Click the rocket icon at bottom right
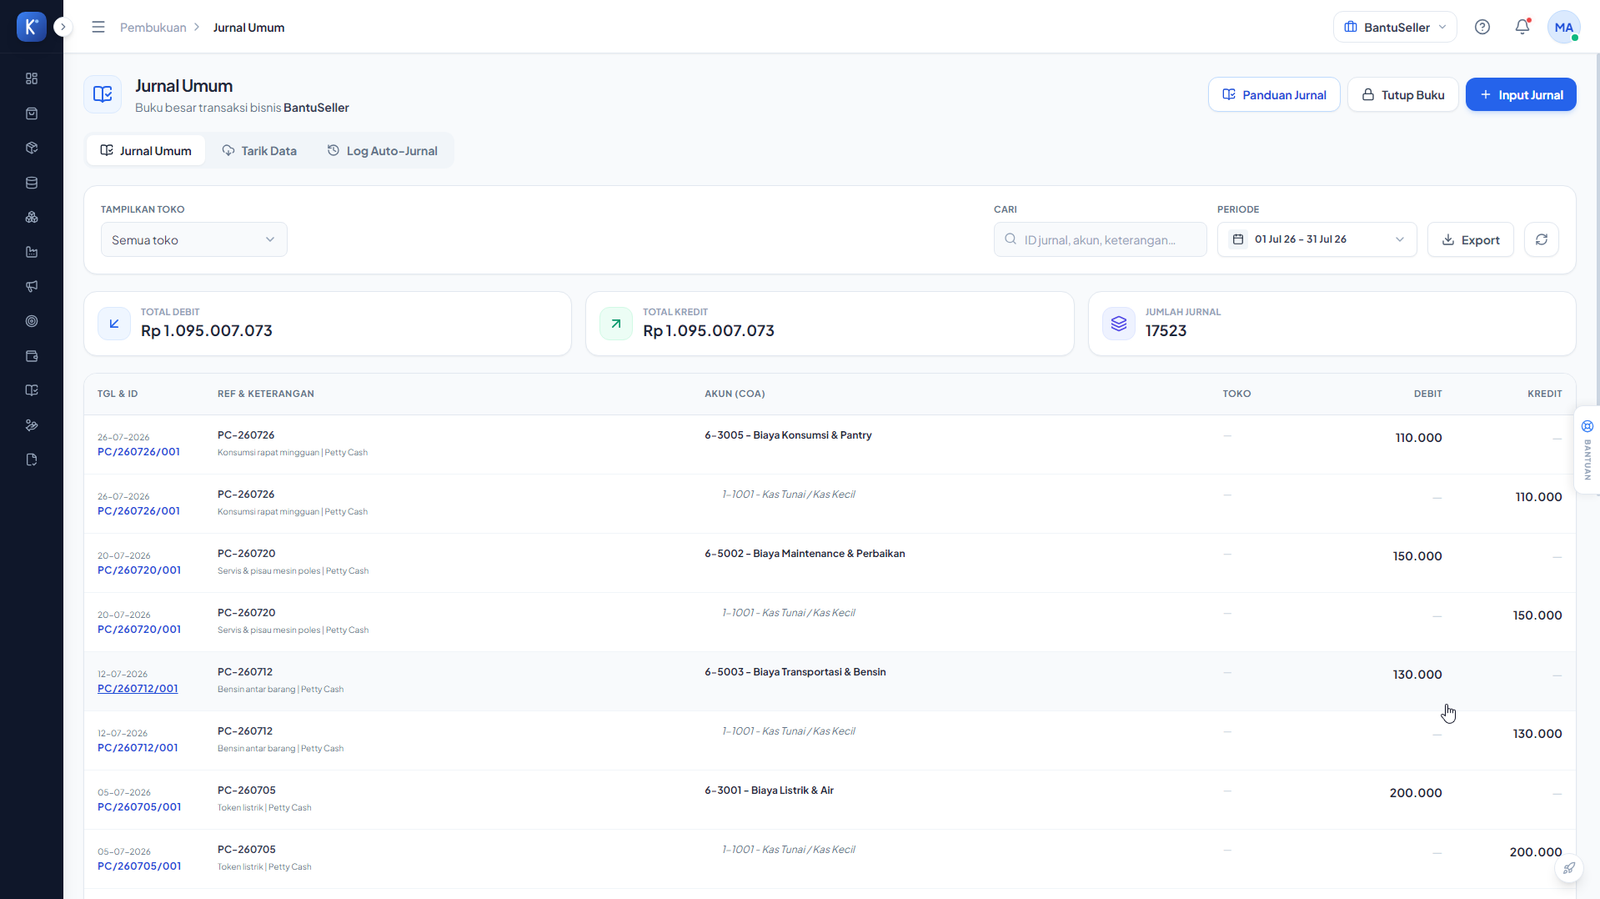The image size is (1600, 899). [x=1569, y=869]
